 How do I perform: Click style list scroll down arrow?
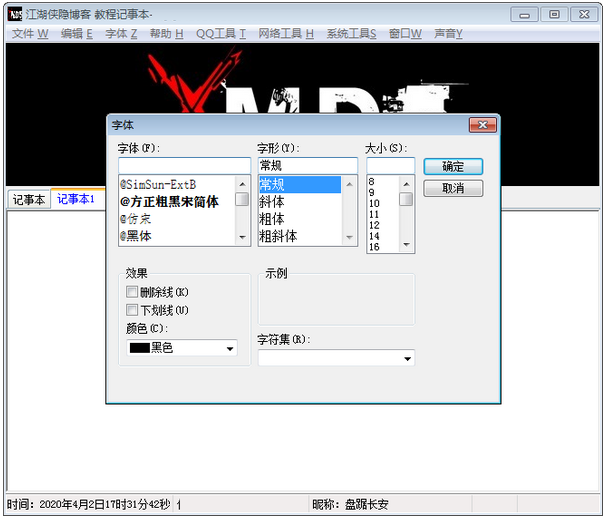[349, 237]
